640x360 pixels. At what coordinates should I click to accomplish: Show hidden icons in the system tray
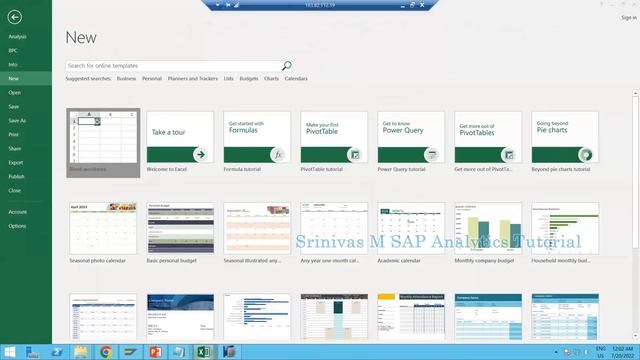pyautogui.click(x=556, y=352)
